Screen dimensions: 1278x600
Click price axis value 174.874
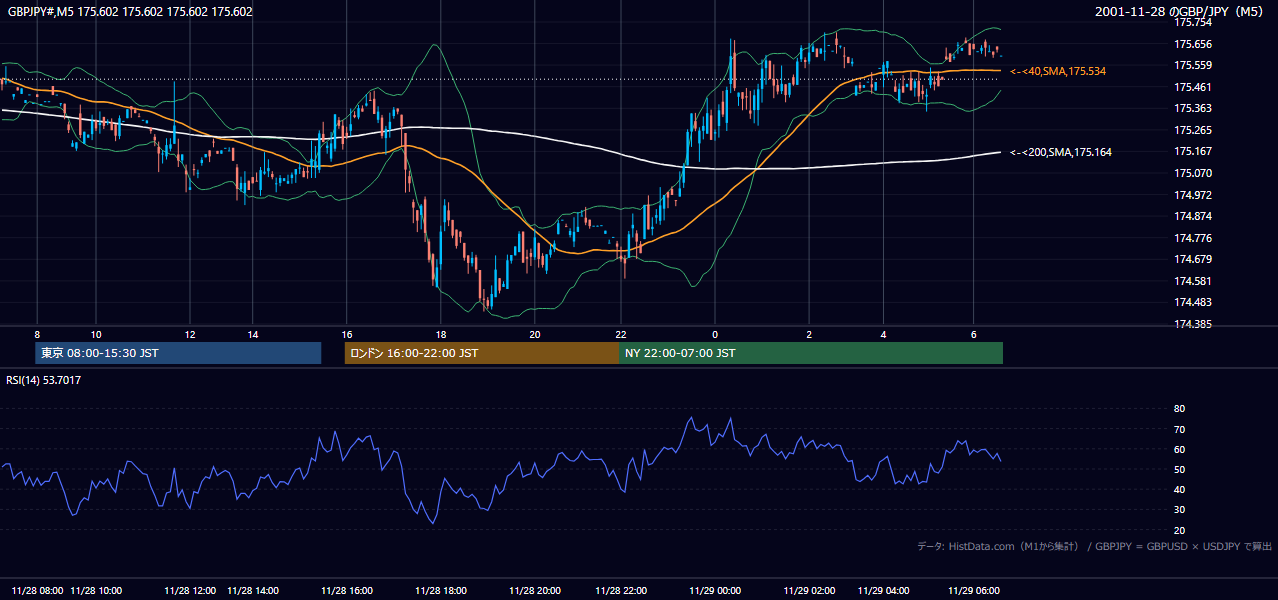(x=1192, y=216)
